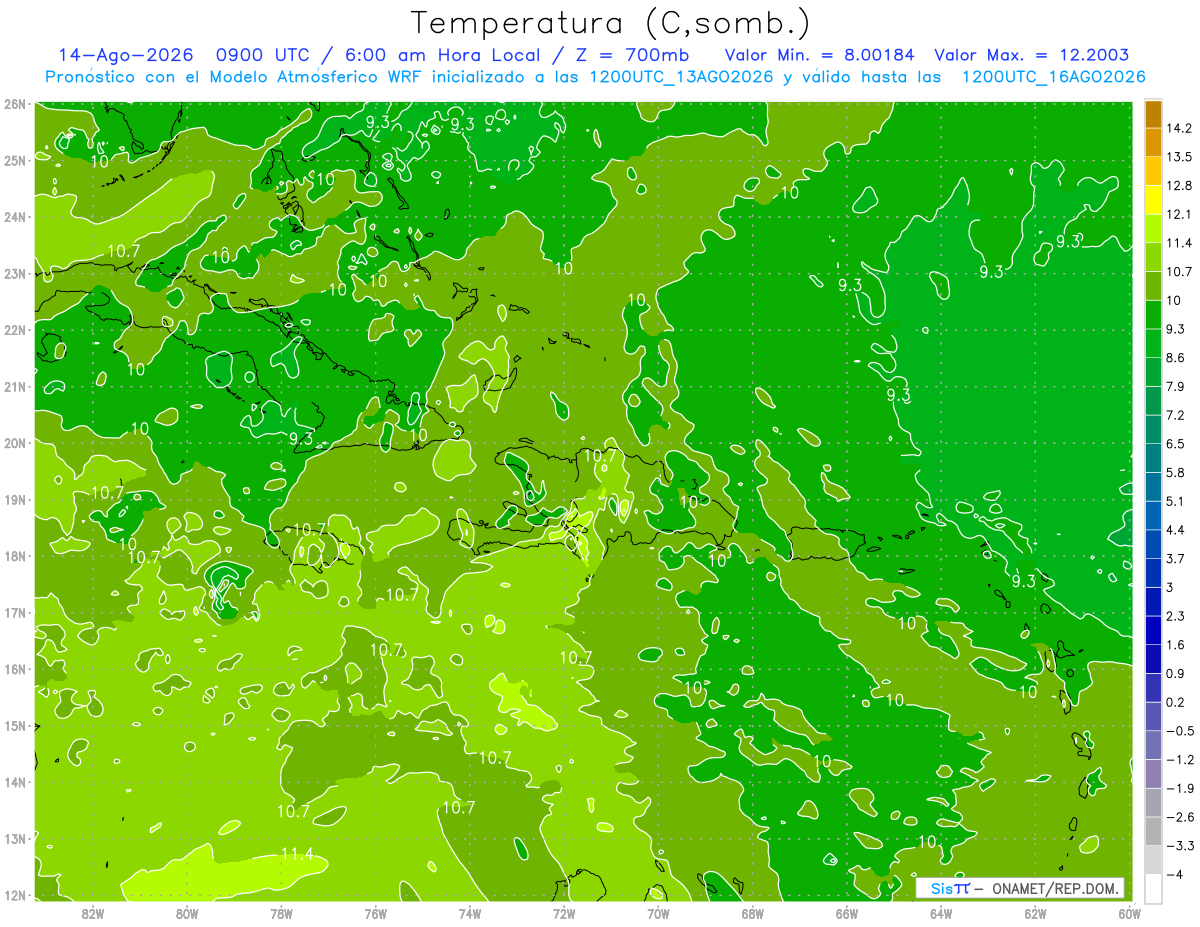Click the "19N" latitude axis label
The height and width of the screenshot is (927, 1200).
pyautogui.click(x=15, y=499)
